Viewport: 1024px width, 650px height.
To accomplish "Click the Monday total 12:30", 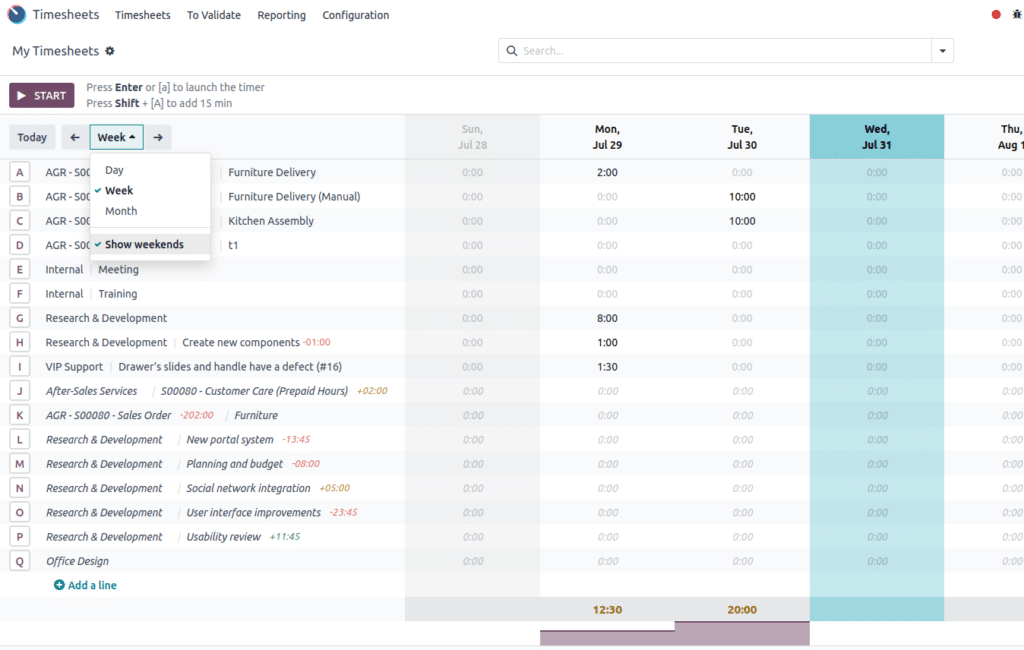I will 607,609.
